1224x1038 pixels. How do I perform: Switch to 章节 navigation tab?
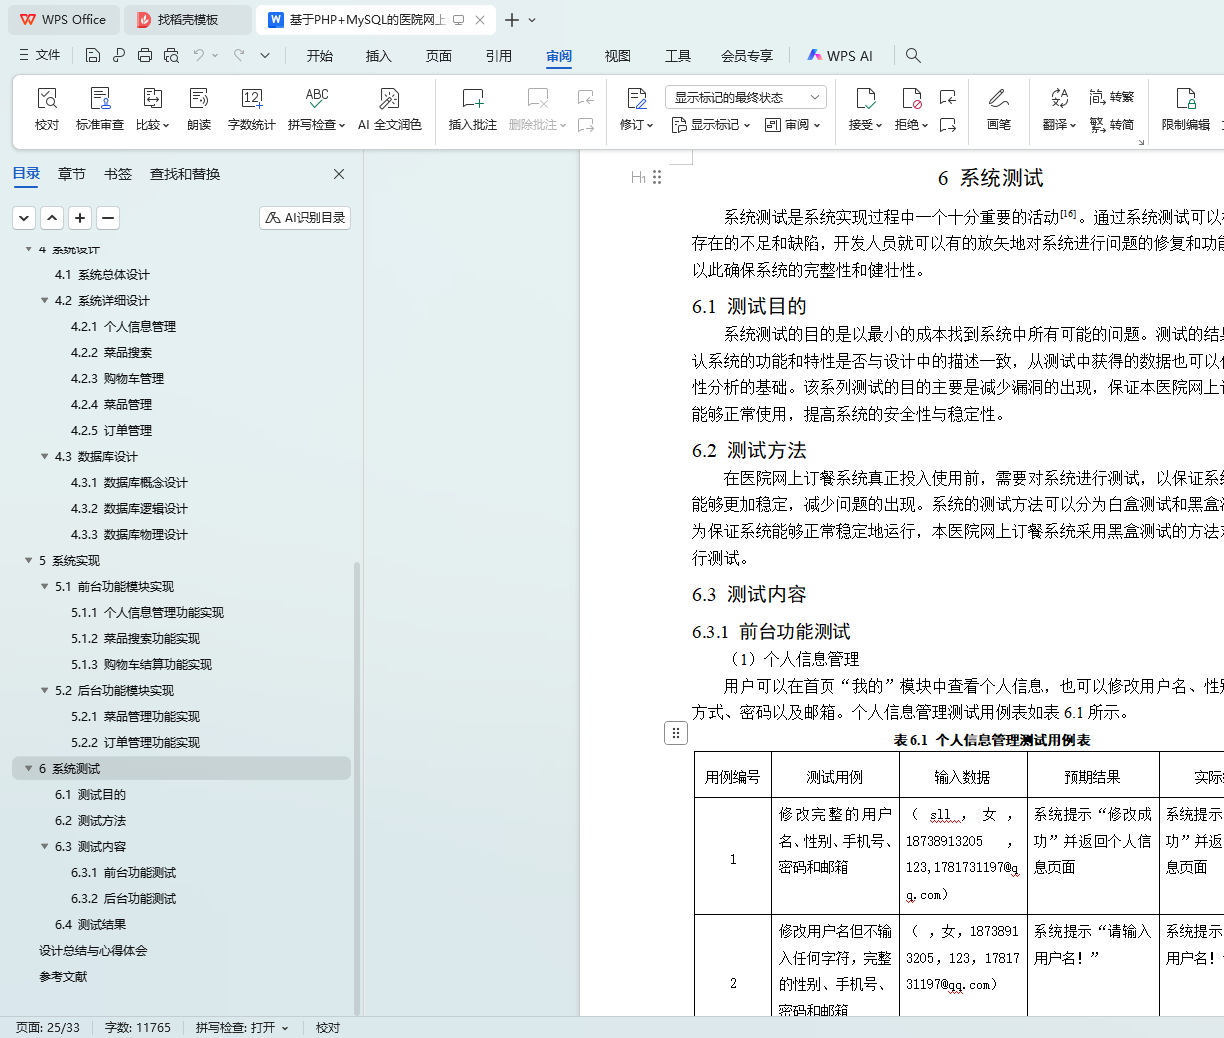pyautogui.click(x=72, y=174)
